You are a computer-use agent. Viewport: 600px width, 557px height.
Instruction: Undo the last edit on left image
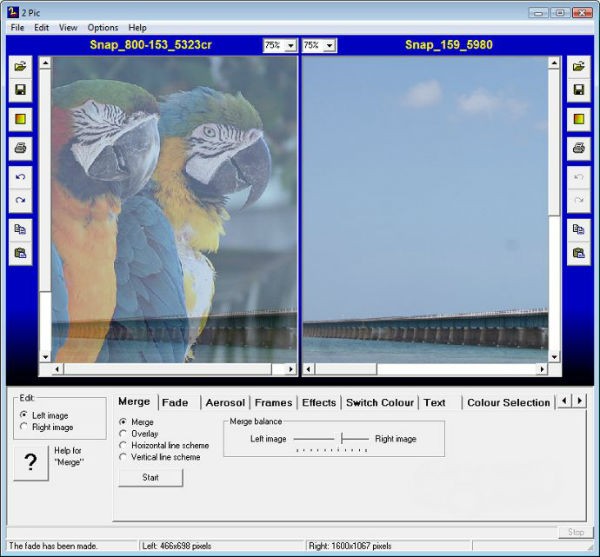coord(21,177)
